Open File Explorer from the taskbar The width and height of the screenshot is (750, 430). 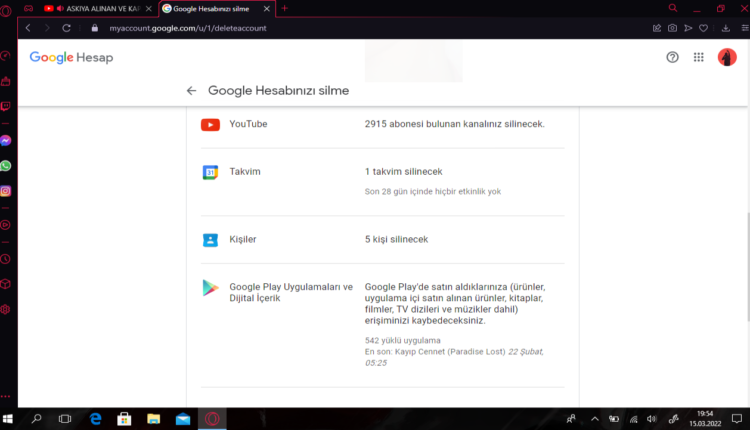(154, 419)
